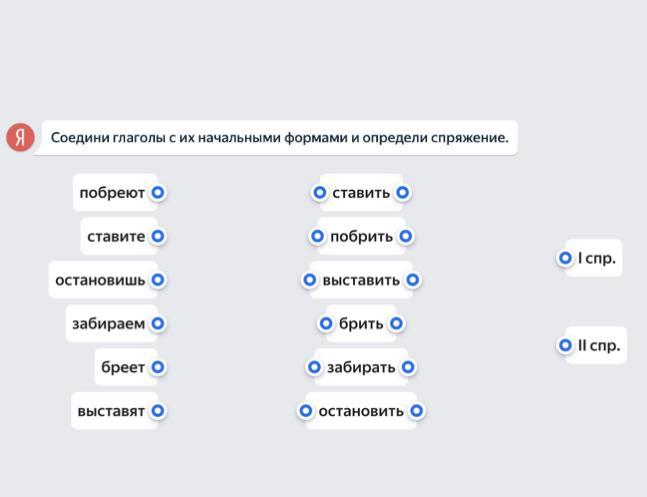Screen dimensions: 647x497
Task: Select the left connector dot of забирать
Action: pos(314,368)
